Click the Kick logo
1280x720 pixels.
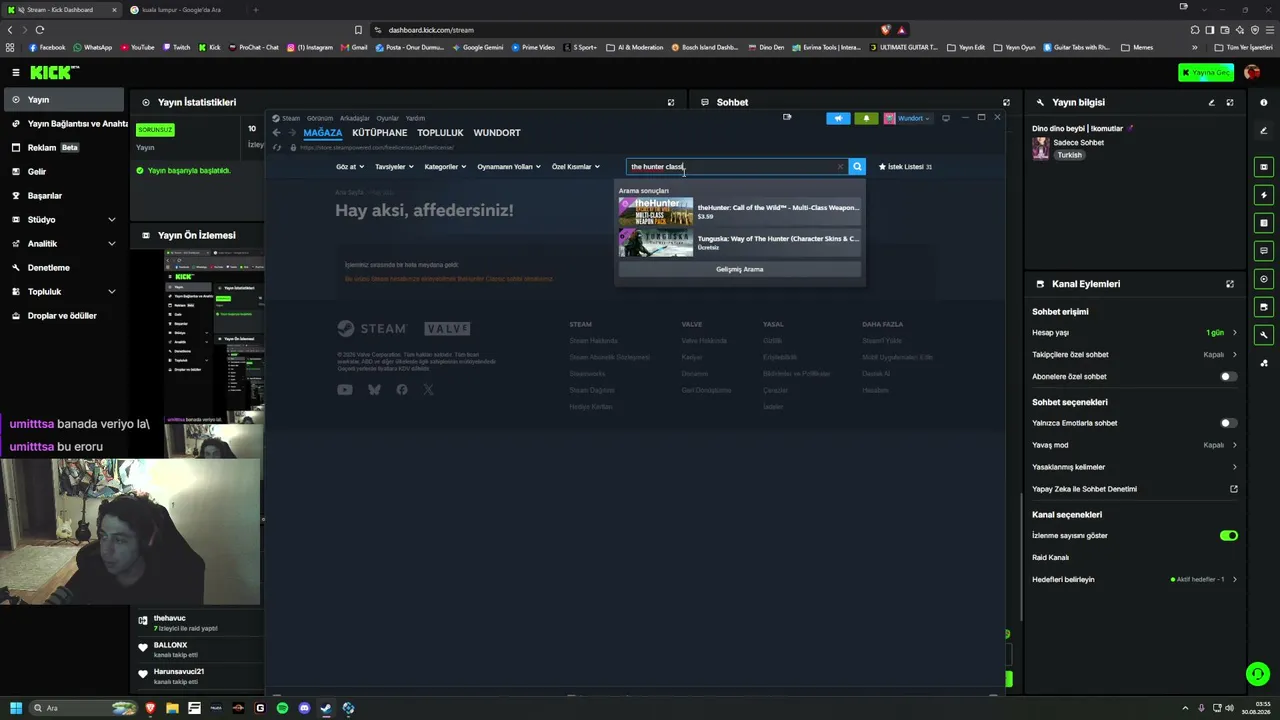coord(54,72)
